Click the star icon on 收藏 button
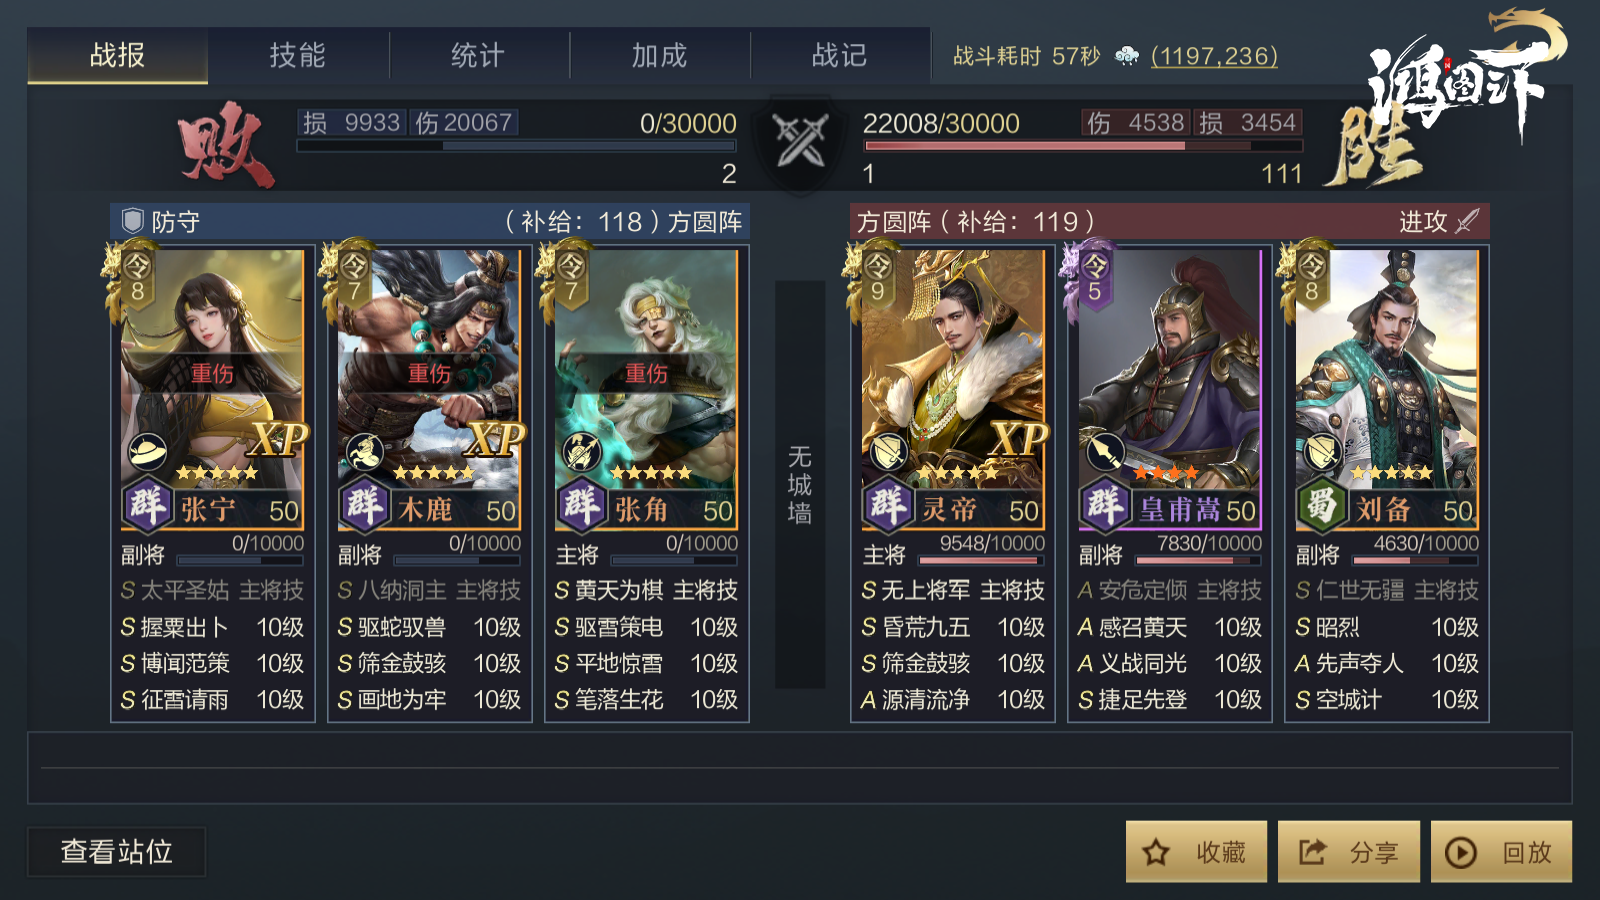Image resolution: width=1600 pixels, height=900 pixels. 1156,853
